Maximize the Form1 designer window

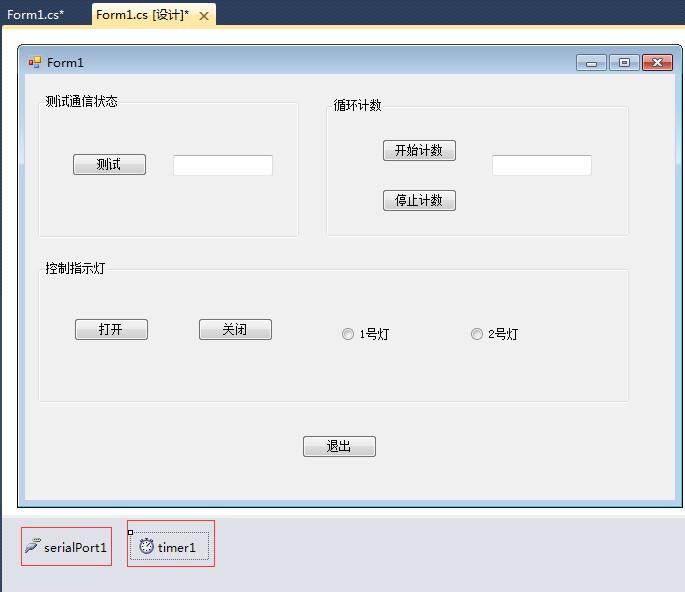tap(624, 63)
